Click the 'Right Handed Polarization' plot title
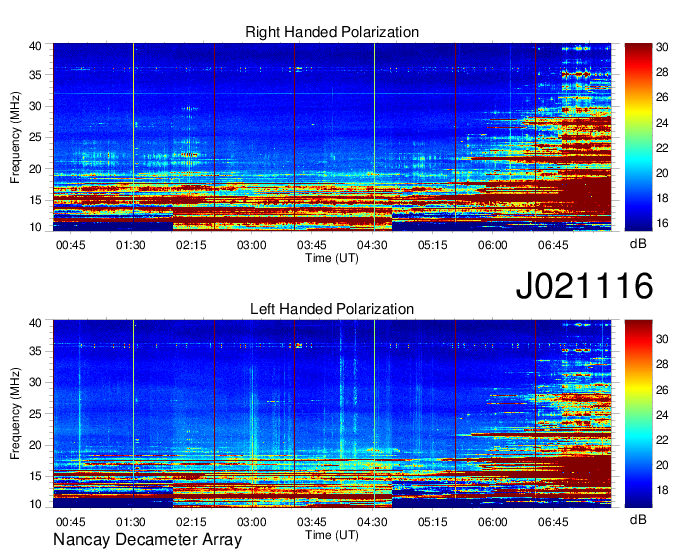 coord(332,32)
